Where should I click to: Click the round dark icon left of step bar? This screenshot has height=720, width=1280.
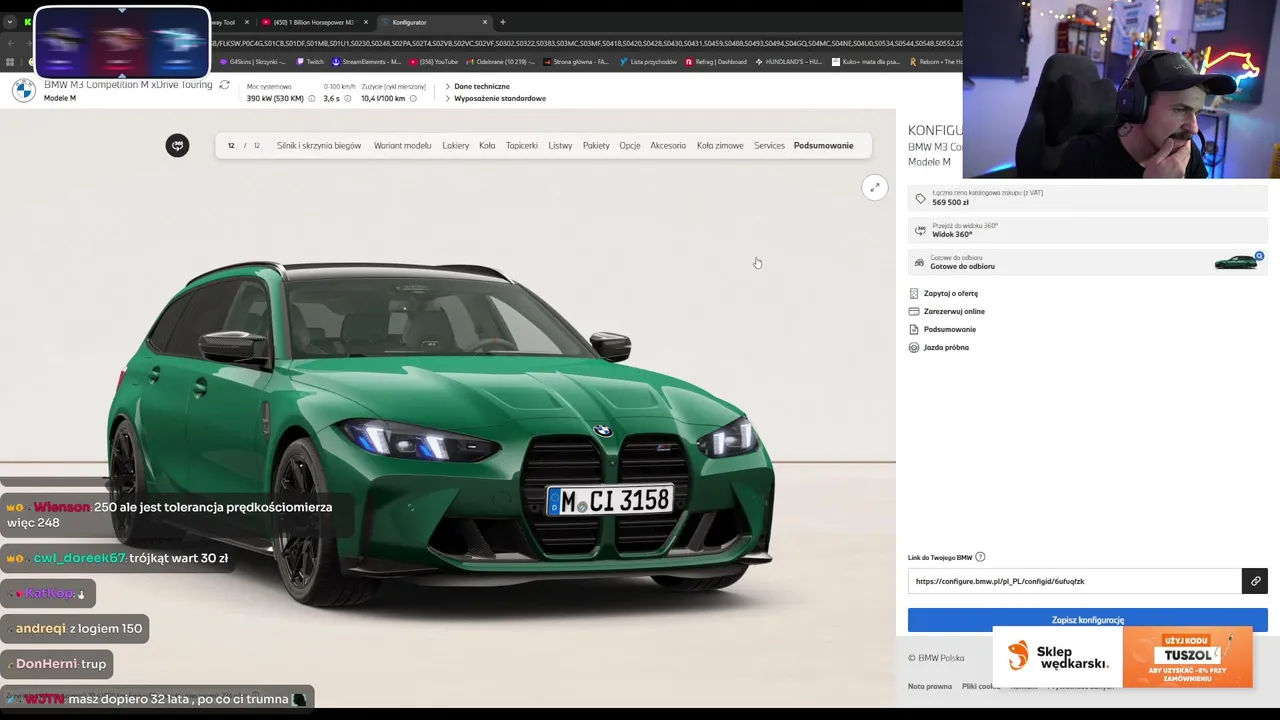(177, 146)
